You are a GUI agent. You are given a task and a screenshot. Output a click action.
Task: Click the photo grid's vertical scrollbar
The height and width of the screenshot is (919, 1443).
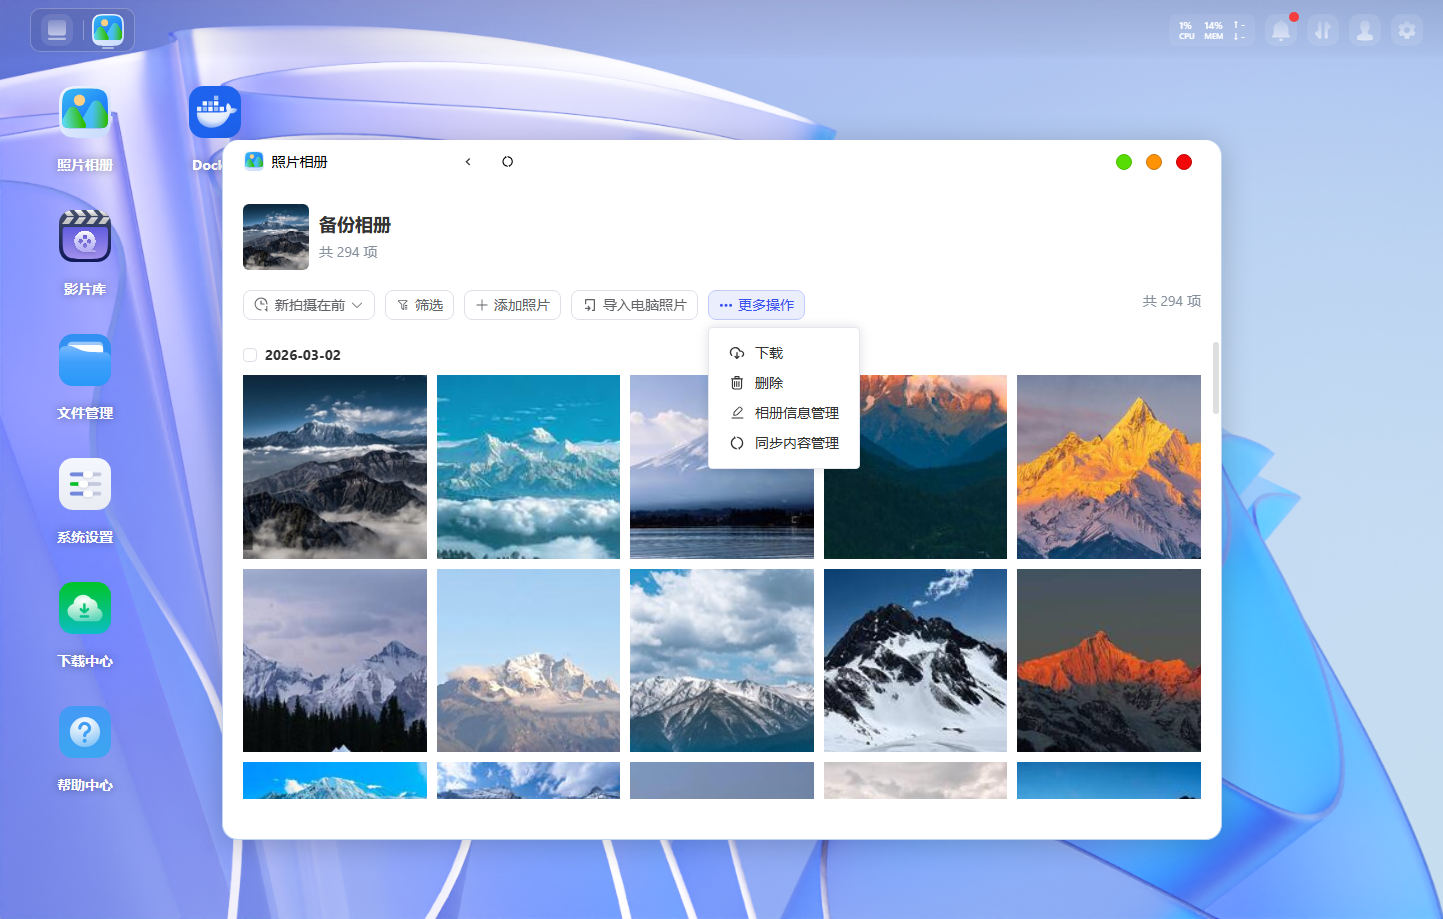(1216, 378)
